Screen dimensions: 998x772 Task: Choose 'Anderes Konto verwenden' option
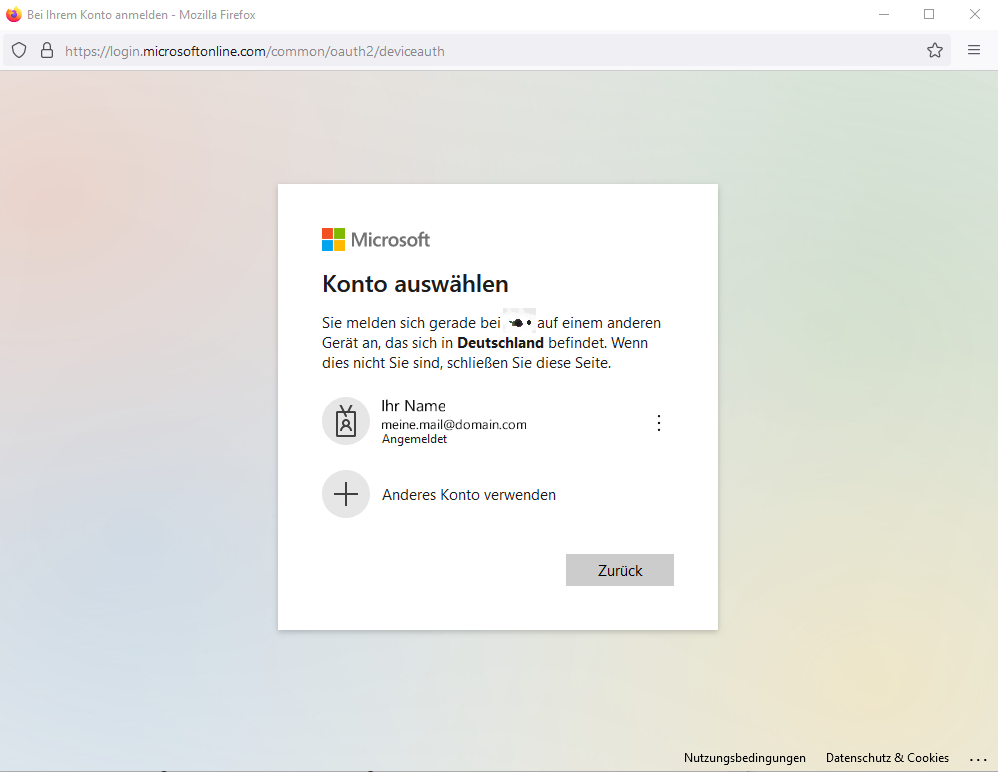468,495
